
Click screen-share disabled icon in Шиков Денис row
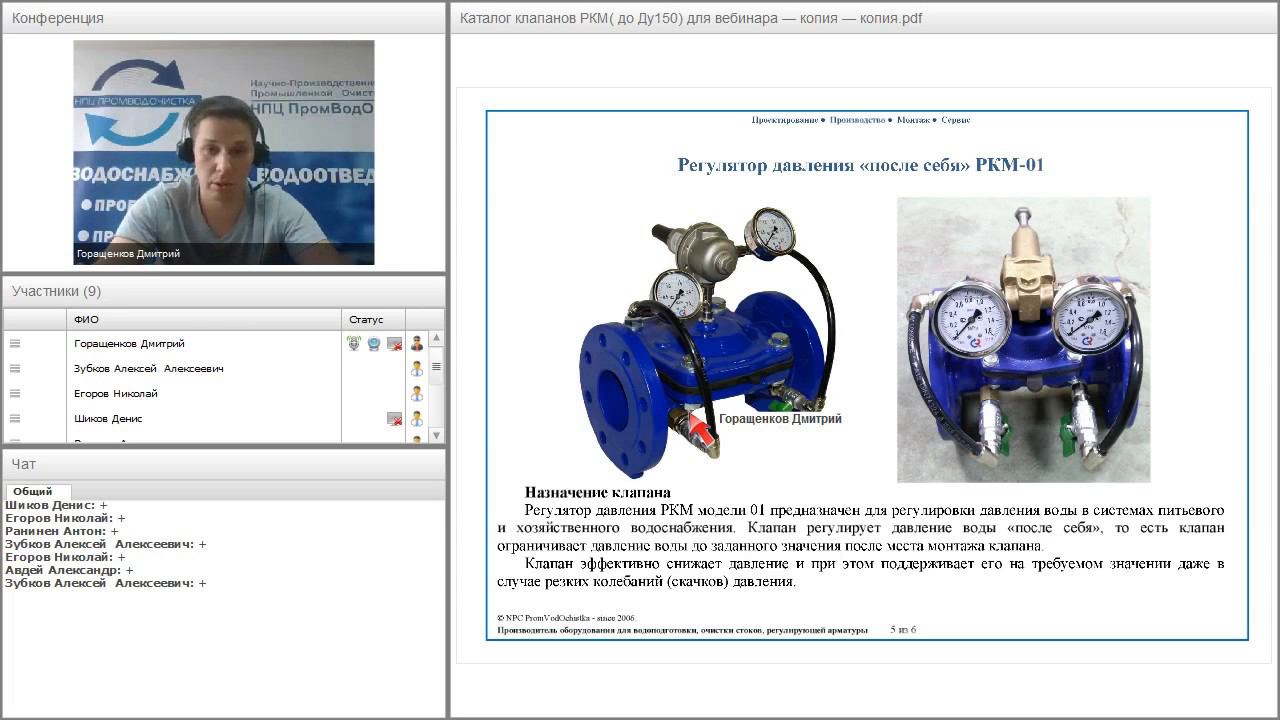[x=395, y=419]
